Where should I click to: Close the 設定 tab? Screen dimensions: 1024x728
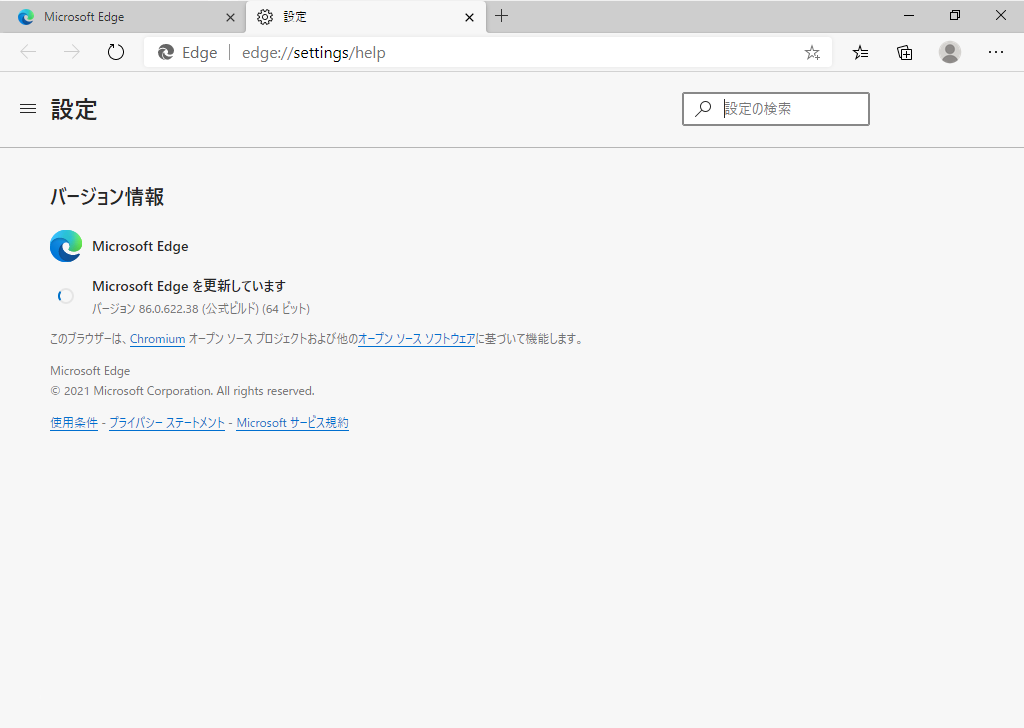[469, 18]
